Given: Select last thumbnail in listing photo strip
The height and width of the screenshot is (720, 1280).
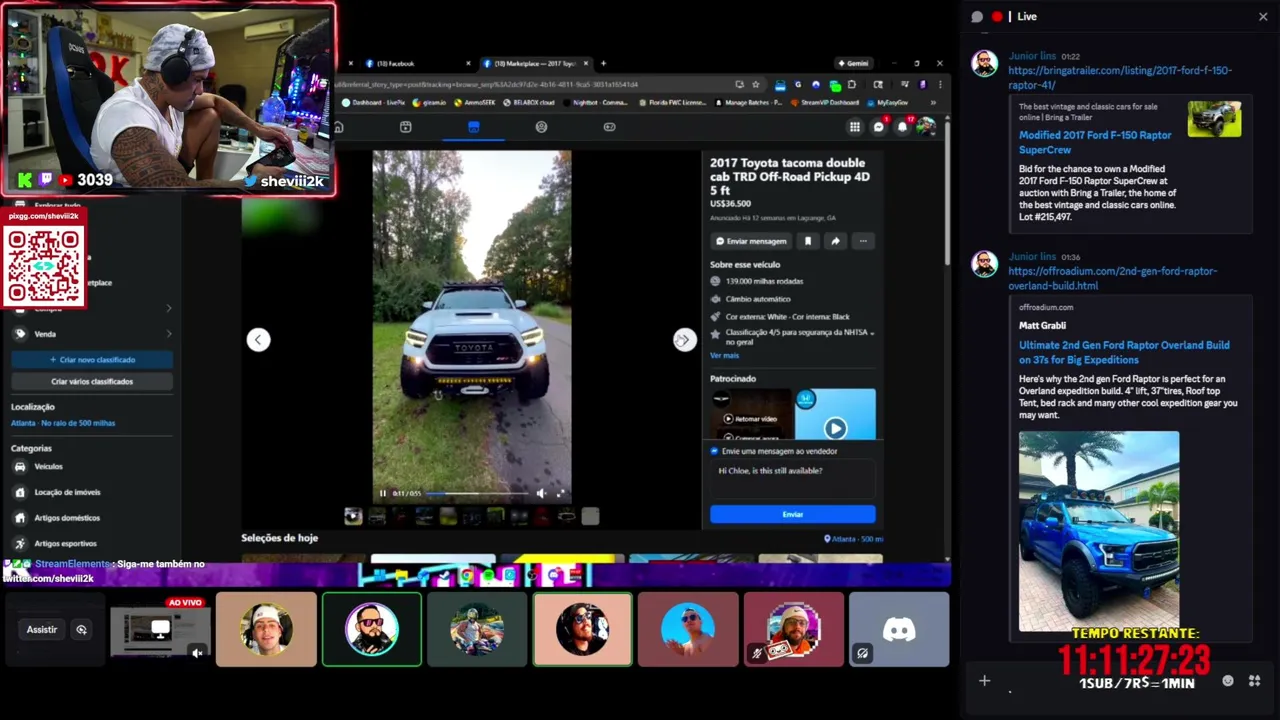Looking at the screenshot, I should click(x=590, y=516).
